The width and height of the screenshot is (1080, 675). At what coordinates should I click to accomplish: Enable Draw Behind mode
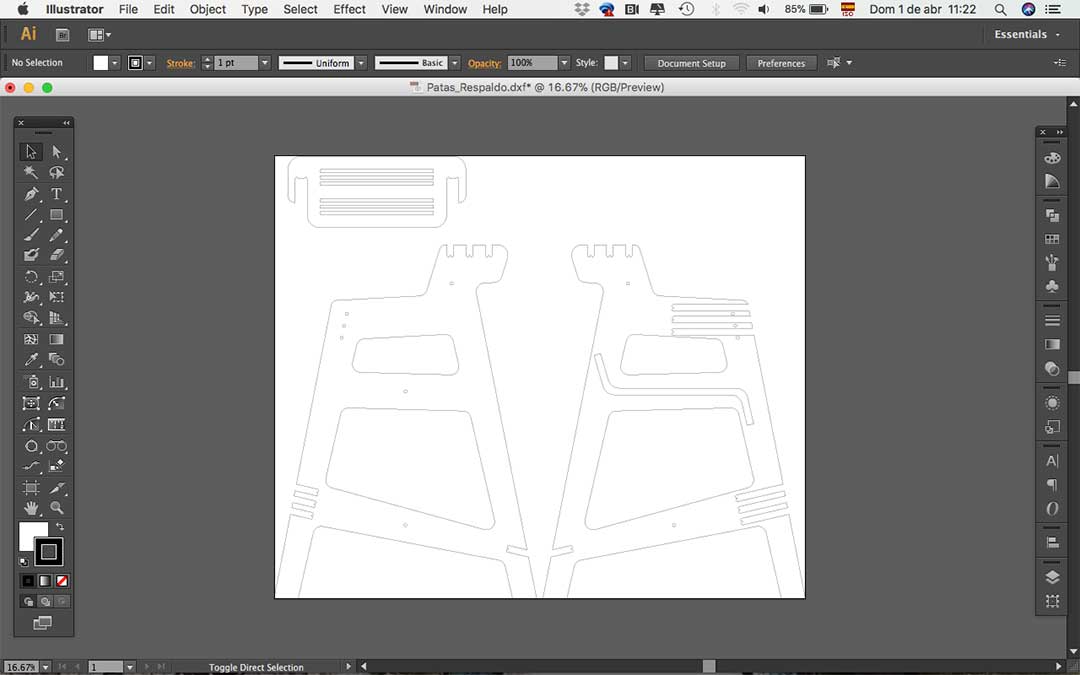click(x=45, y=601)
